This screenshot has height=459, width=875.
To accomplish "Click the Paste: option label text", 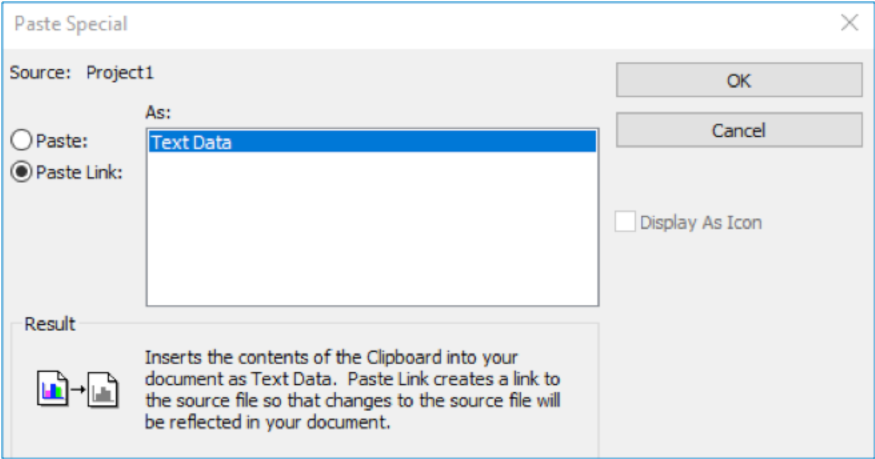I will pyautogui.click(x=62, y=141).
